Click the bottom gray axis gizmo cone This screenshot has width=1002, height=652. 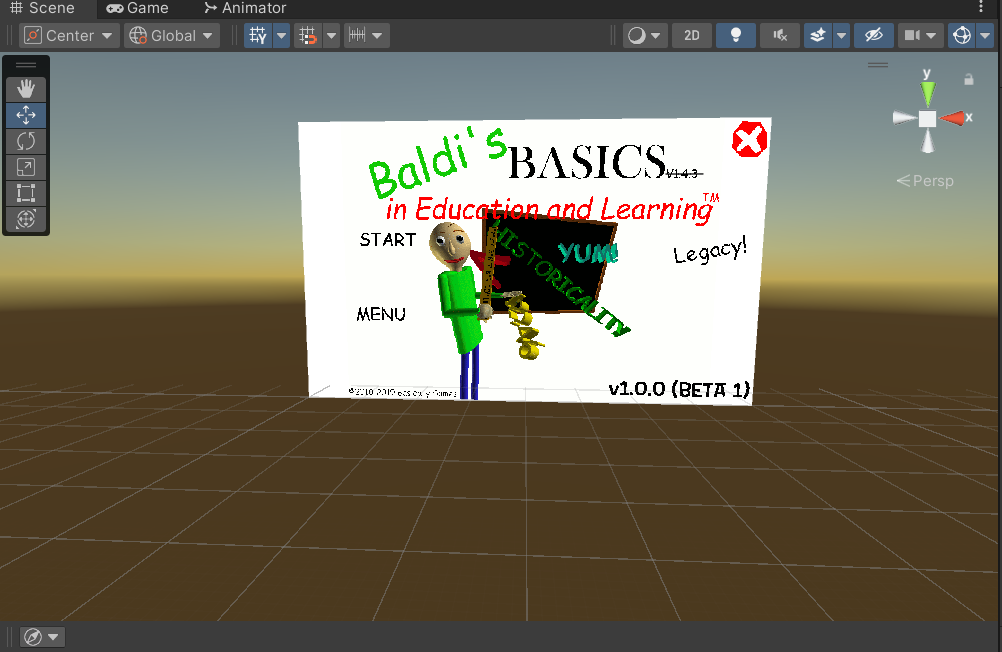click(927, 141)
